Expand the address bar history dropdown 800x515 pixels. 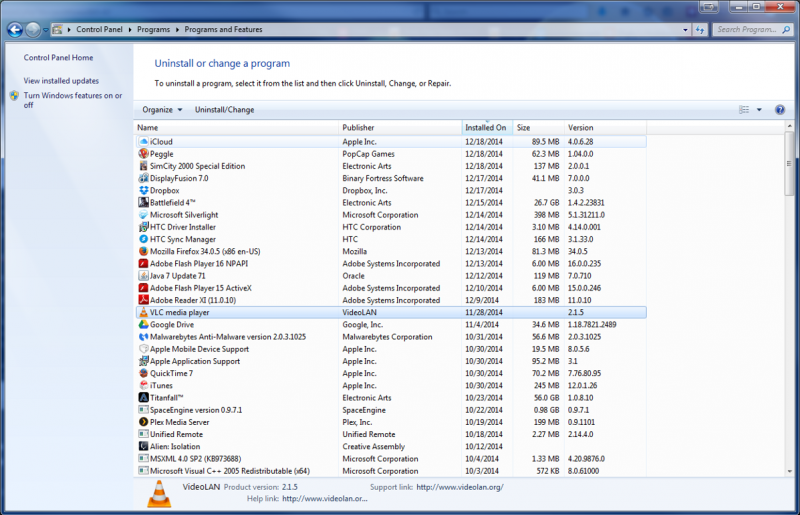click(685, 30)
